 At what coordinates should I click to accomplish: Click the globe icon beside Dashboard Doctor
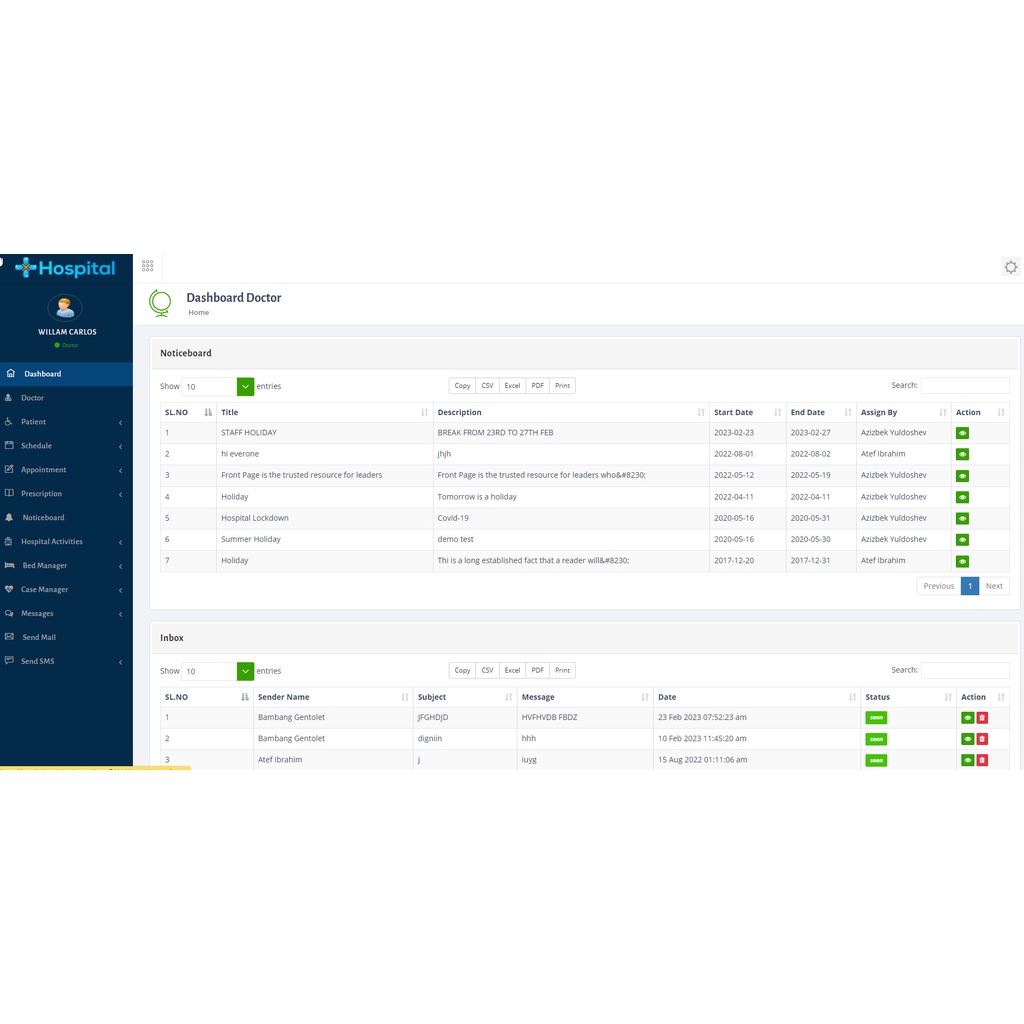point(160,302)
